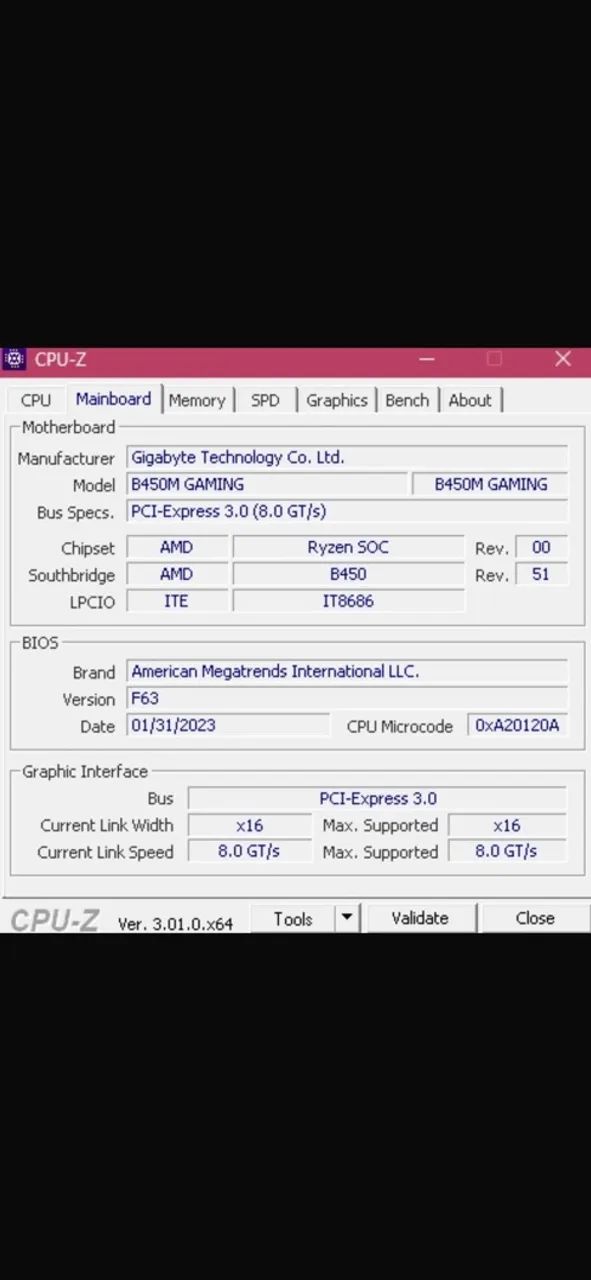Click the version text Ver. 3.01.0.x64
Viewport: 591px width, 1280px height.
click(175, 924)
